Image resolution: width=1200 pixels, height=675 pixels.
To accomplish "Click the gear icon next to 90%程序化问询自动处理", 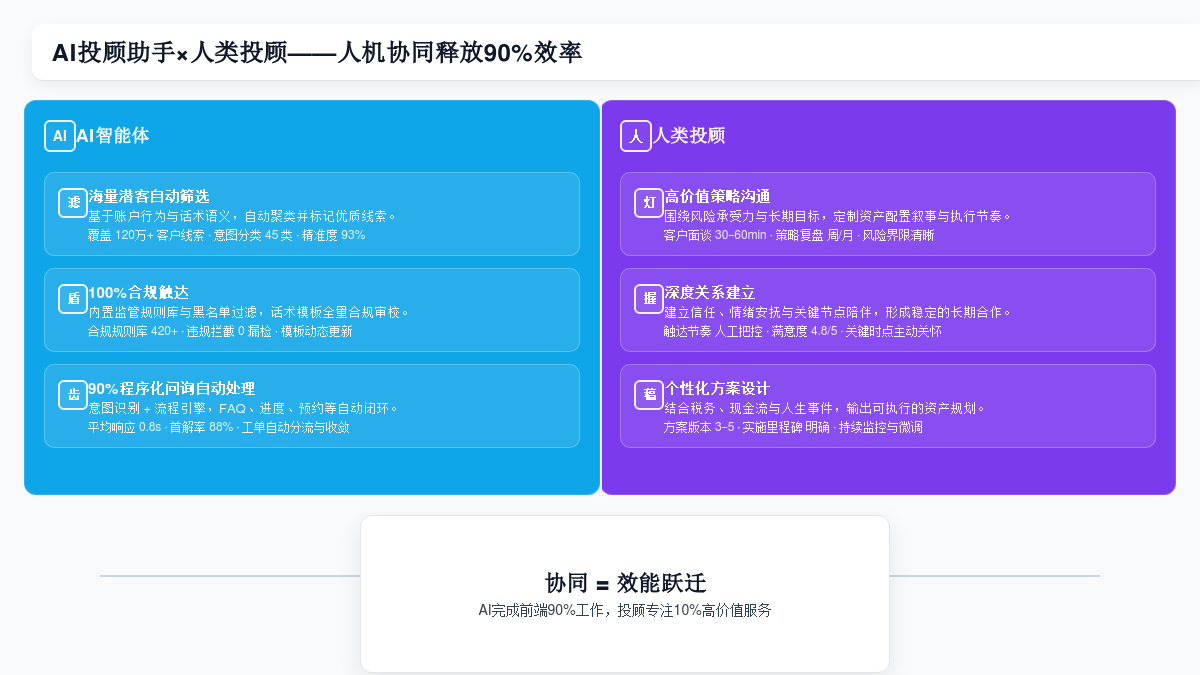I will [73, 395].
